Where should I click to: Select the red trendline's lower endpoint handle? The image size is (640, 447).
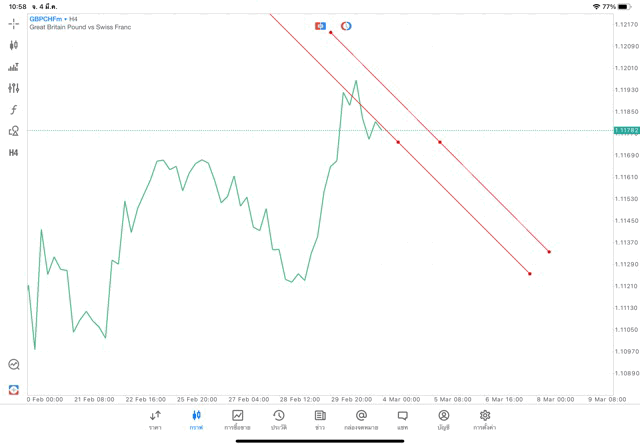(x=530, y=274)
